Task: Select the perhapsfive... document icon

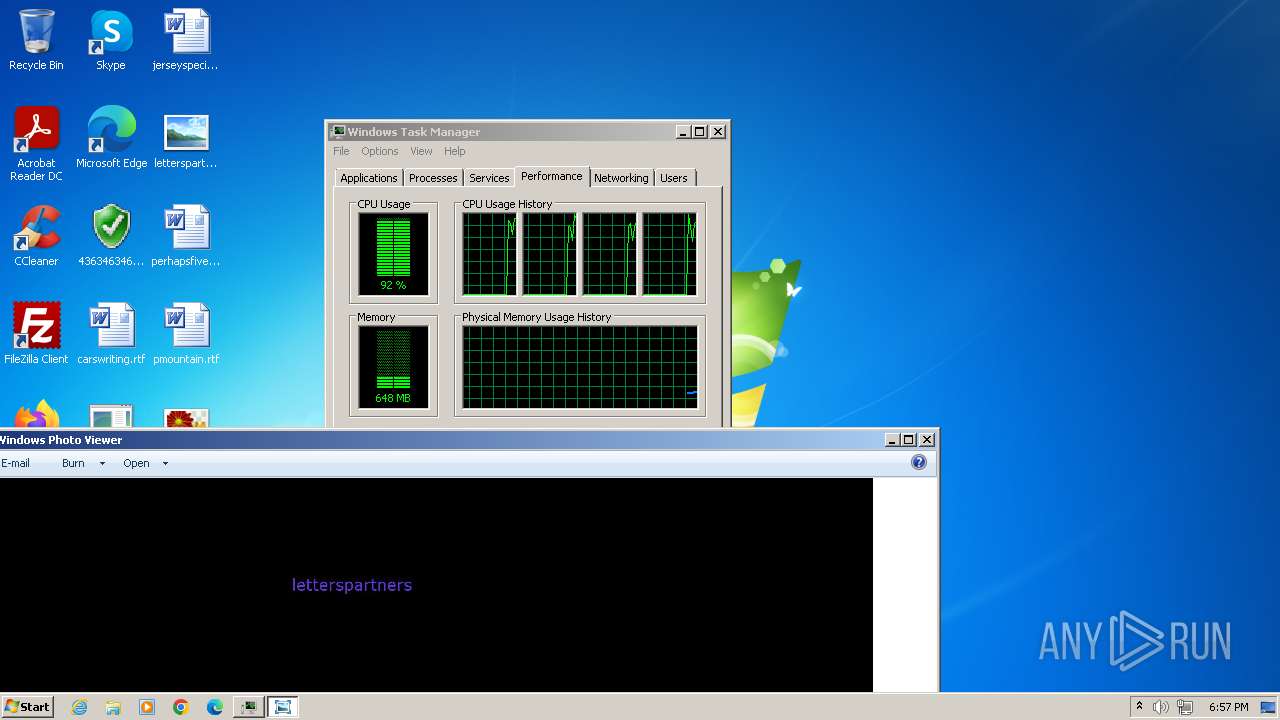Action: pyautogui.click(x=186, y=236)
